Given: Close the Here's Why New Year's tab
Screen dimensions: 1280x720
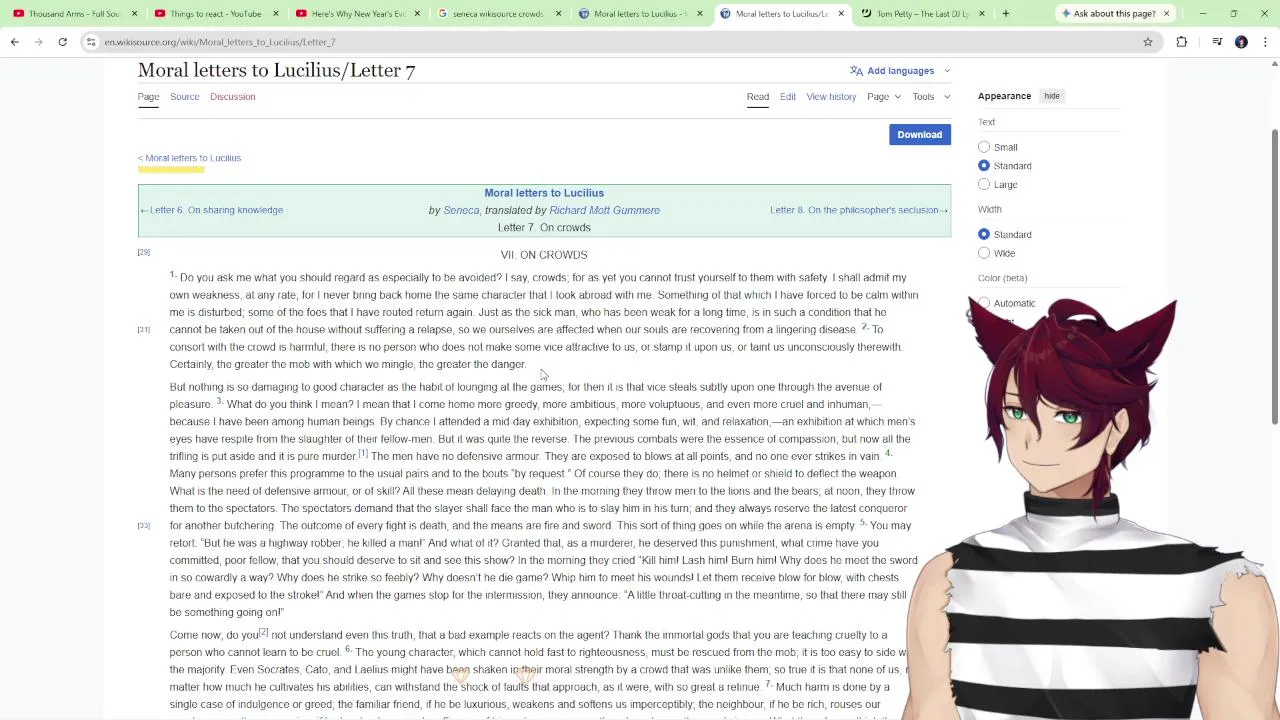Looking at the screenshot, I should (417, 14).
